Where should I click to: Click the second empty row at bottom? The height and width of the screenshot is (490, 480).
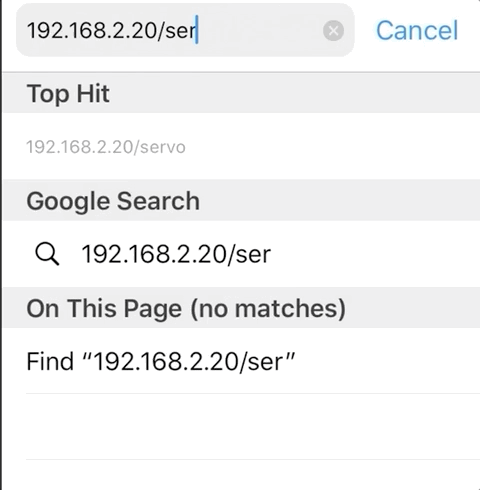coord(253,475)
